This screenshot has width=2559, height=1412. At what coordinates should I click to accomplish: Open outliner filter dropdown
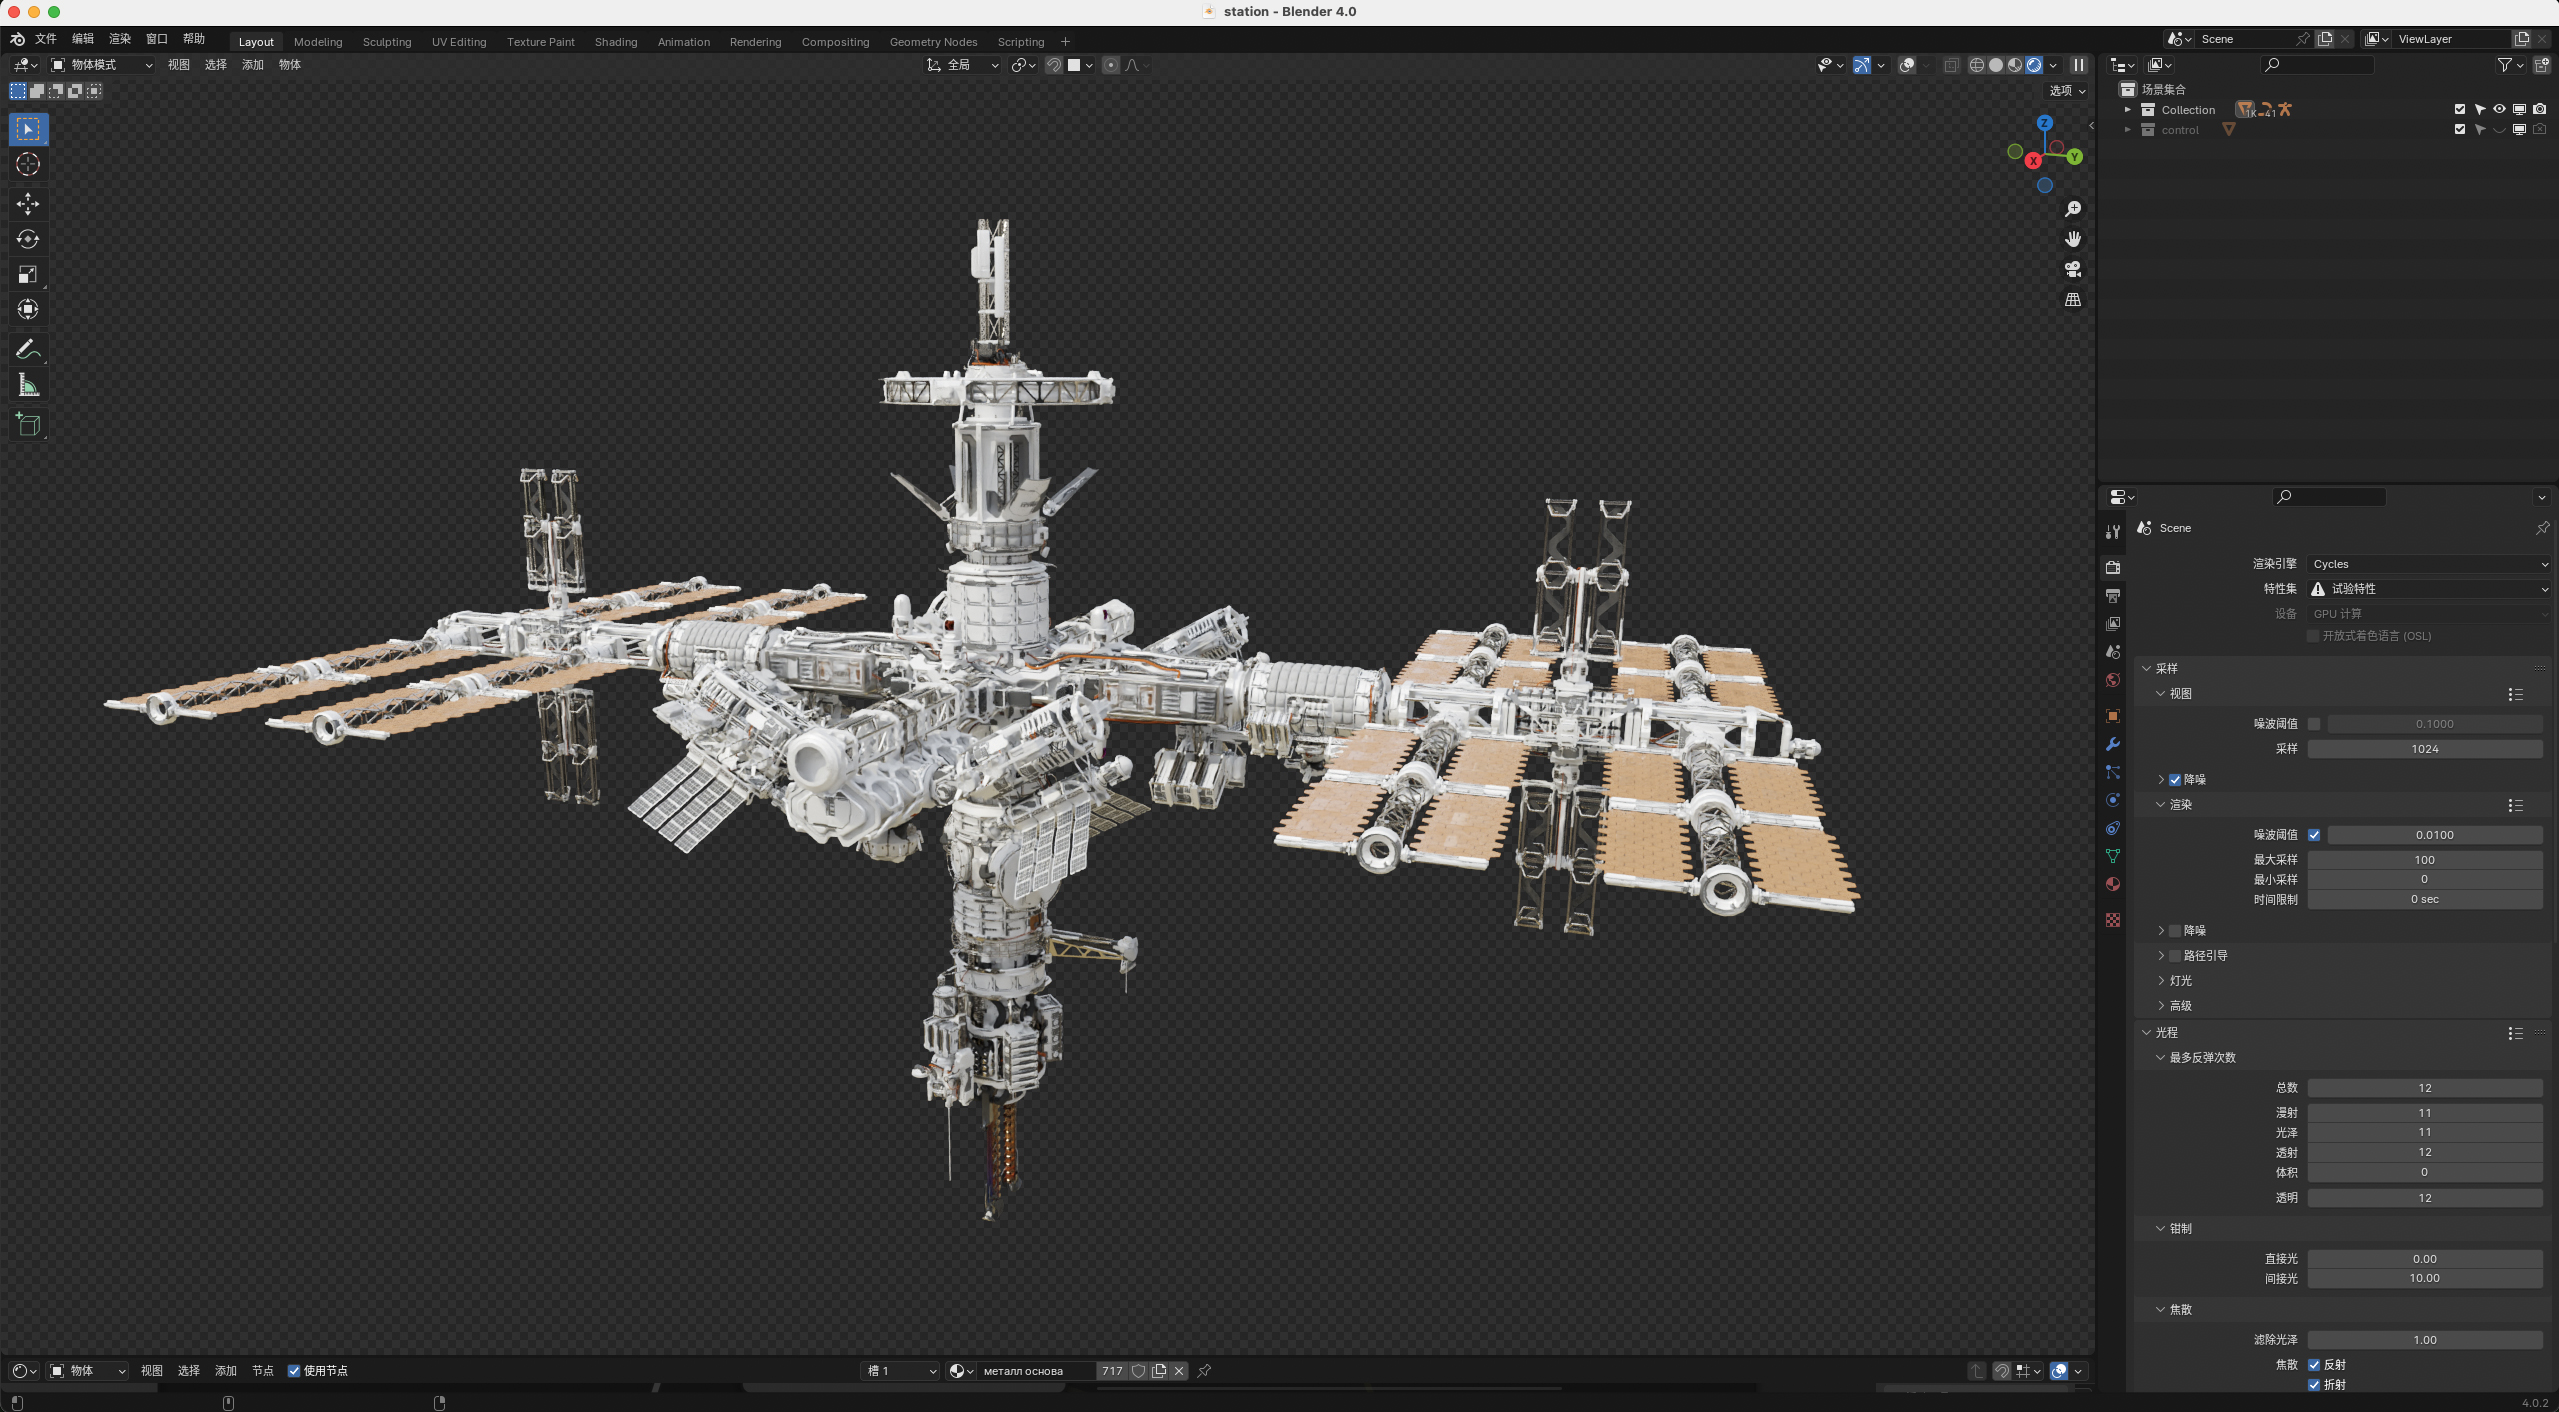click(x=2510, y=65)
